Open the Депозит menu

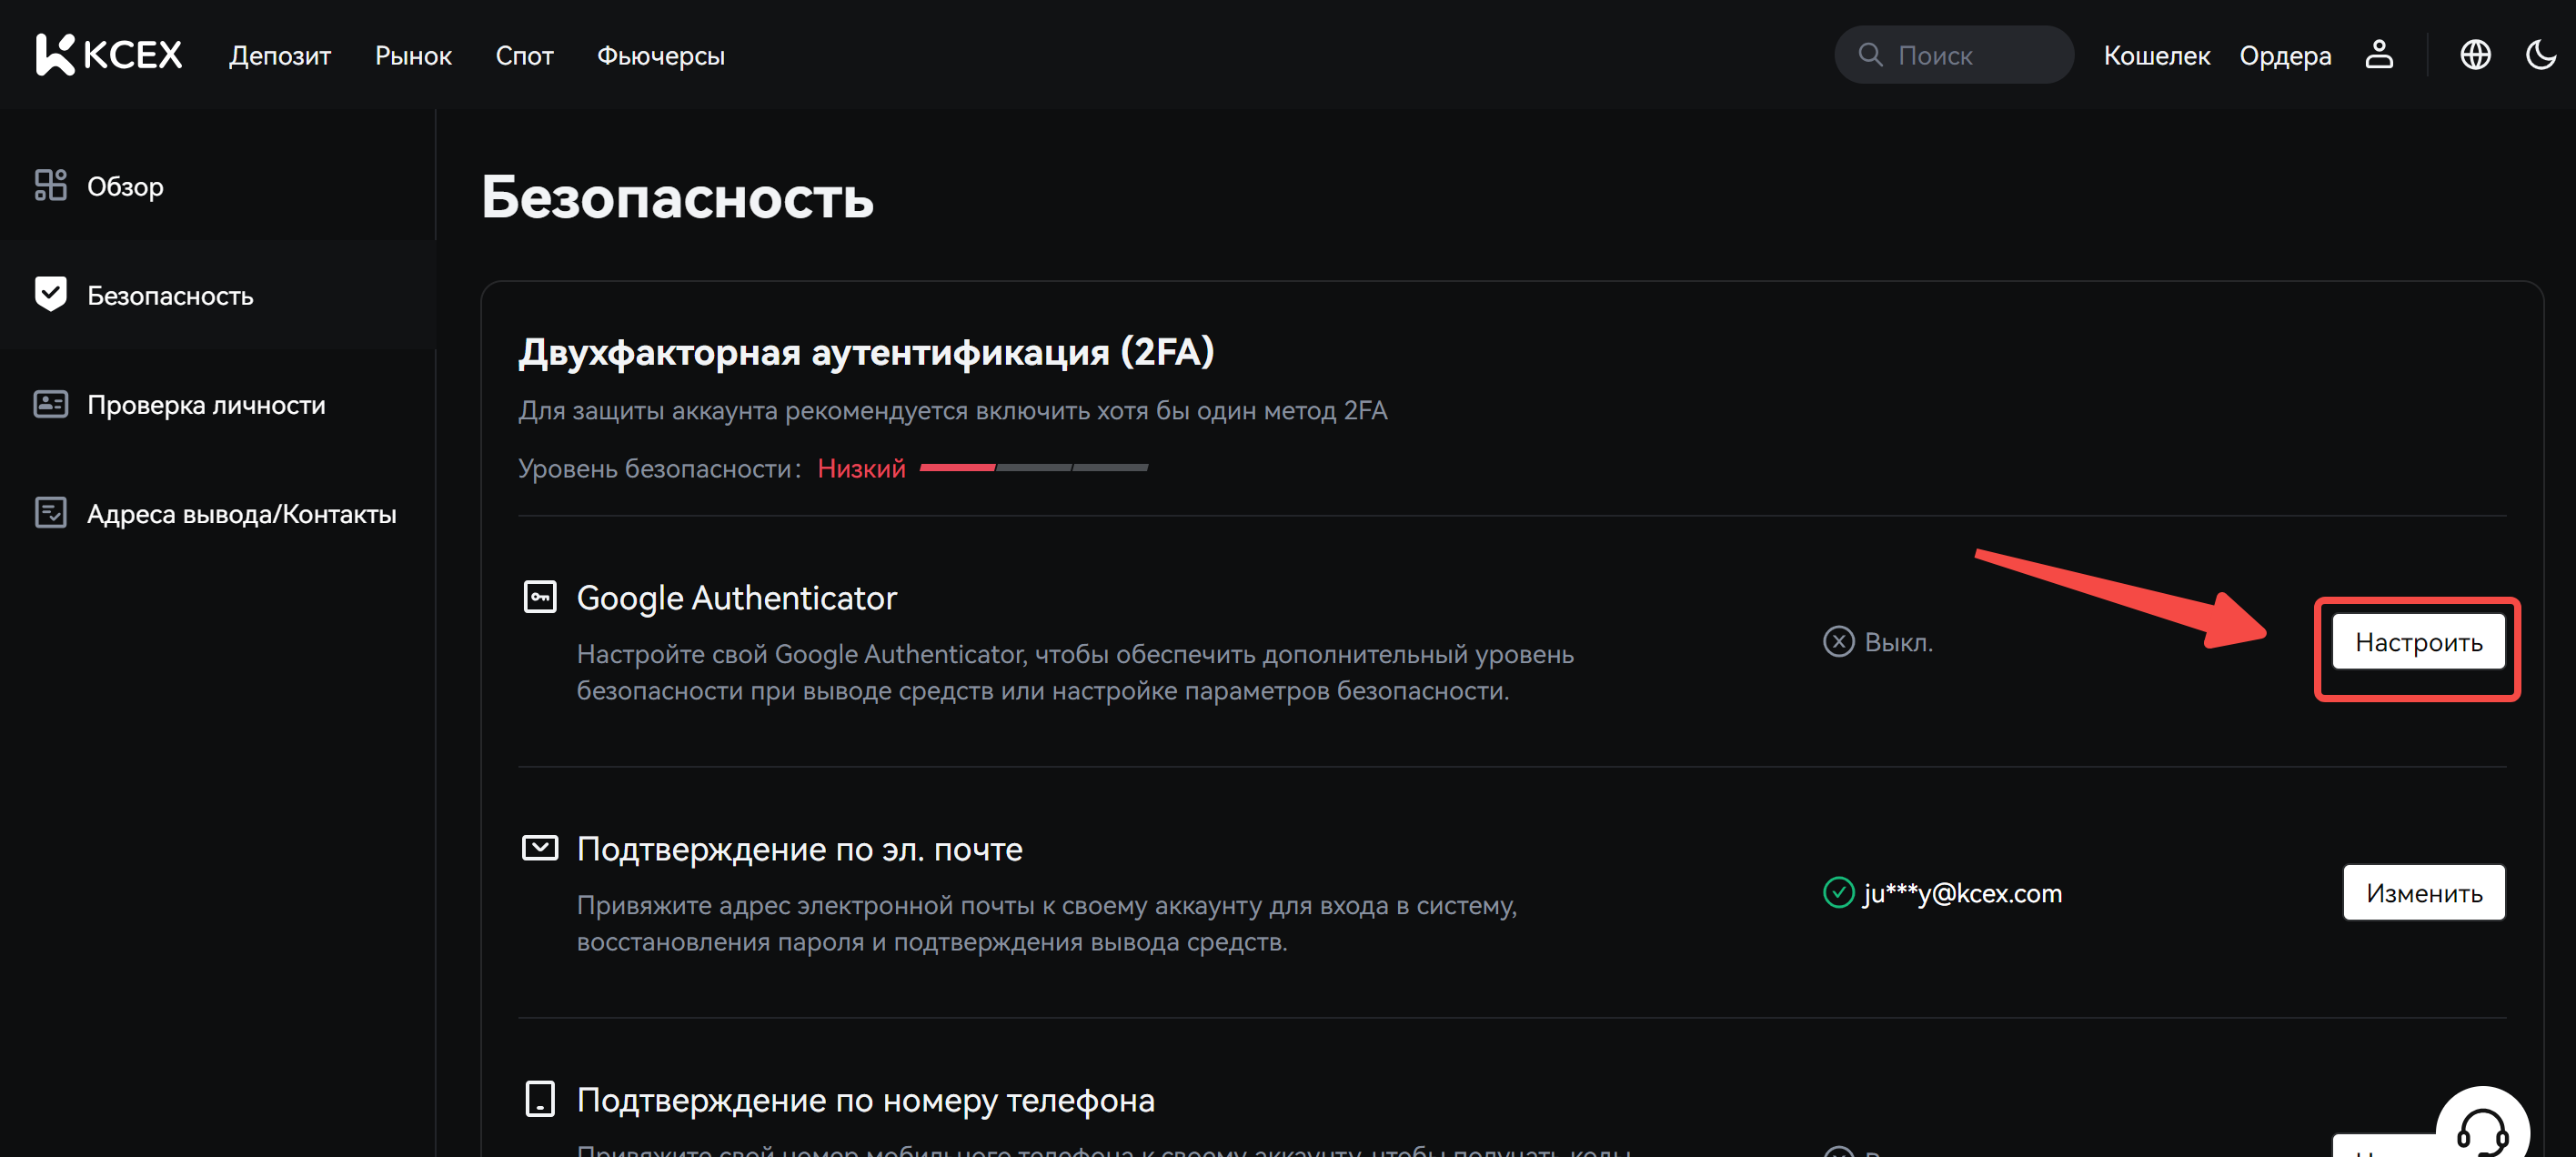click(x=280, y=56)
